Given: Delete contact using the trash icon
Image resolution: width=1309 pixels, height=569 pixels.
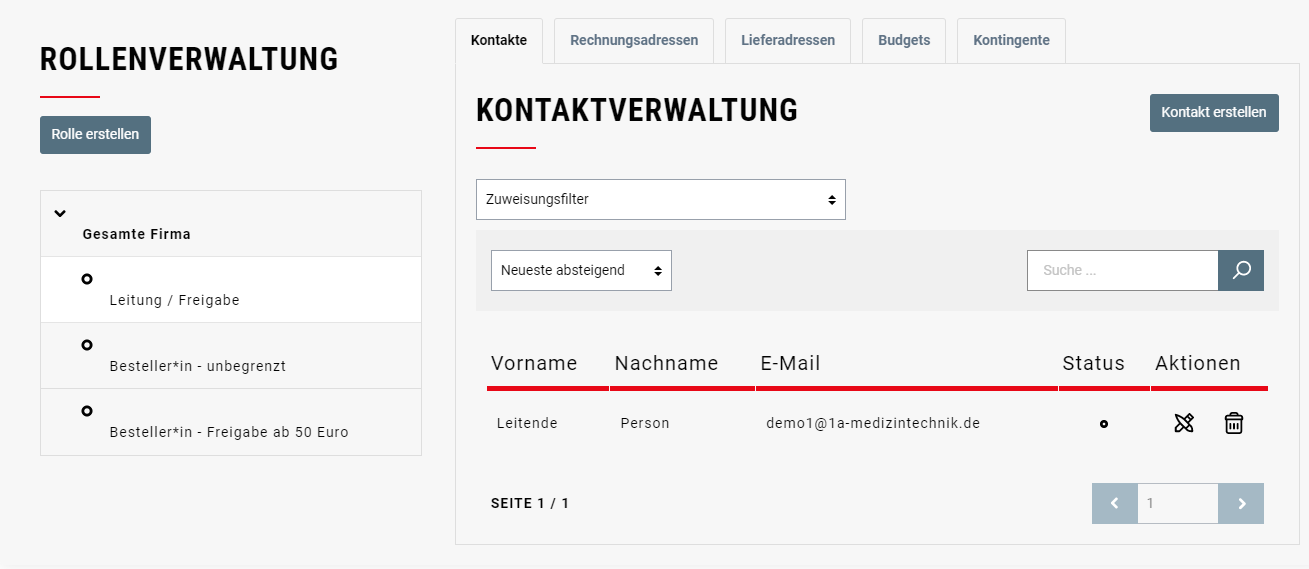Looking at the screenshot, I should 1234,423.
